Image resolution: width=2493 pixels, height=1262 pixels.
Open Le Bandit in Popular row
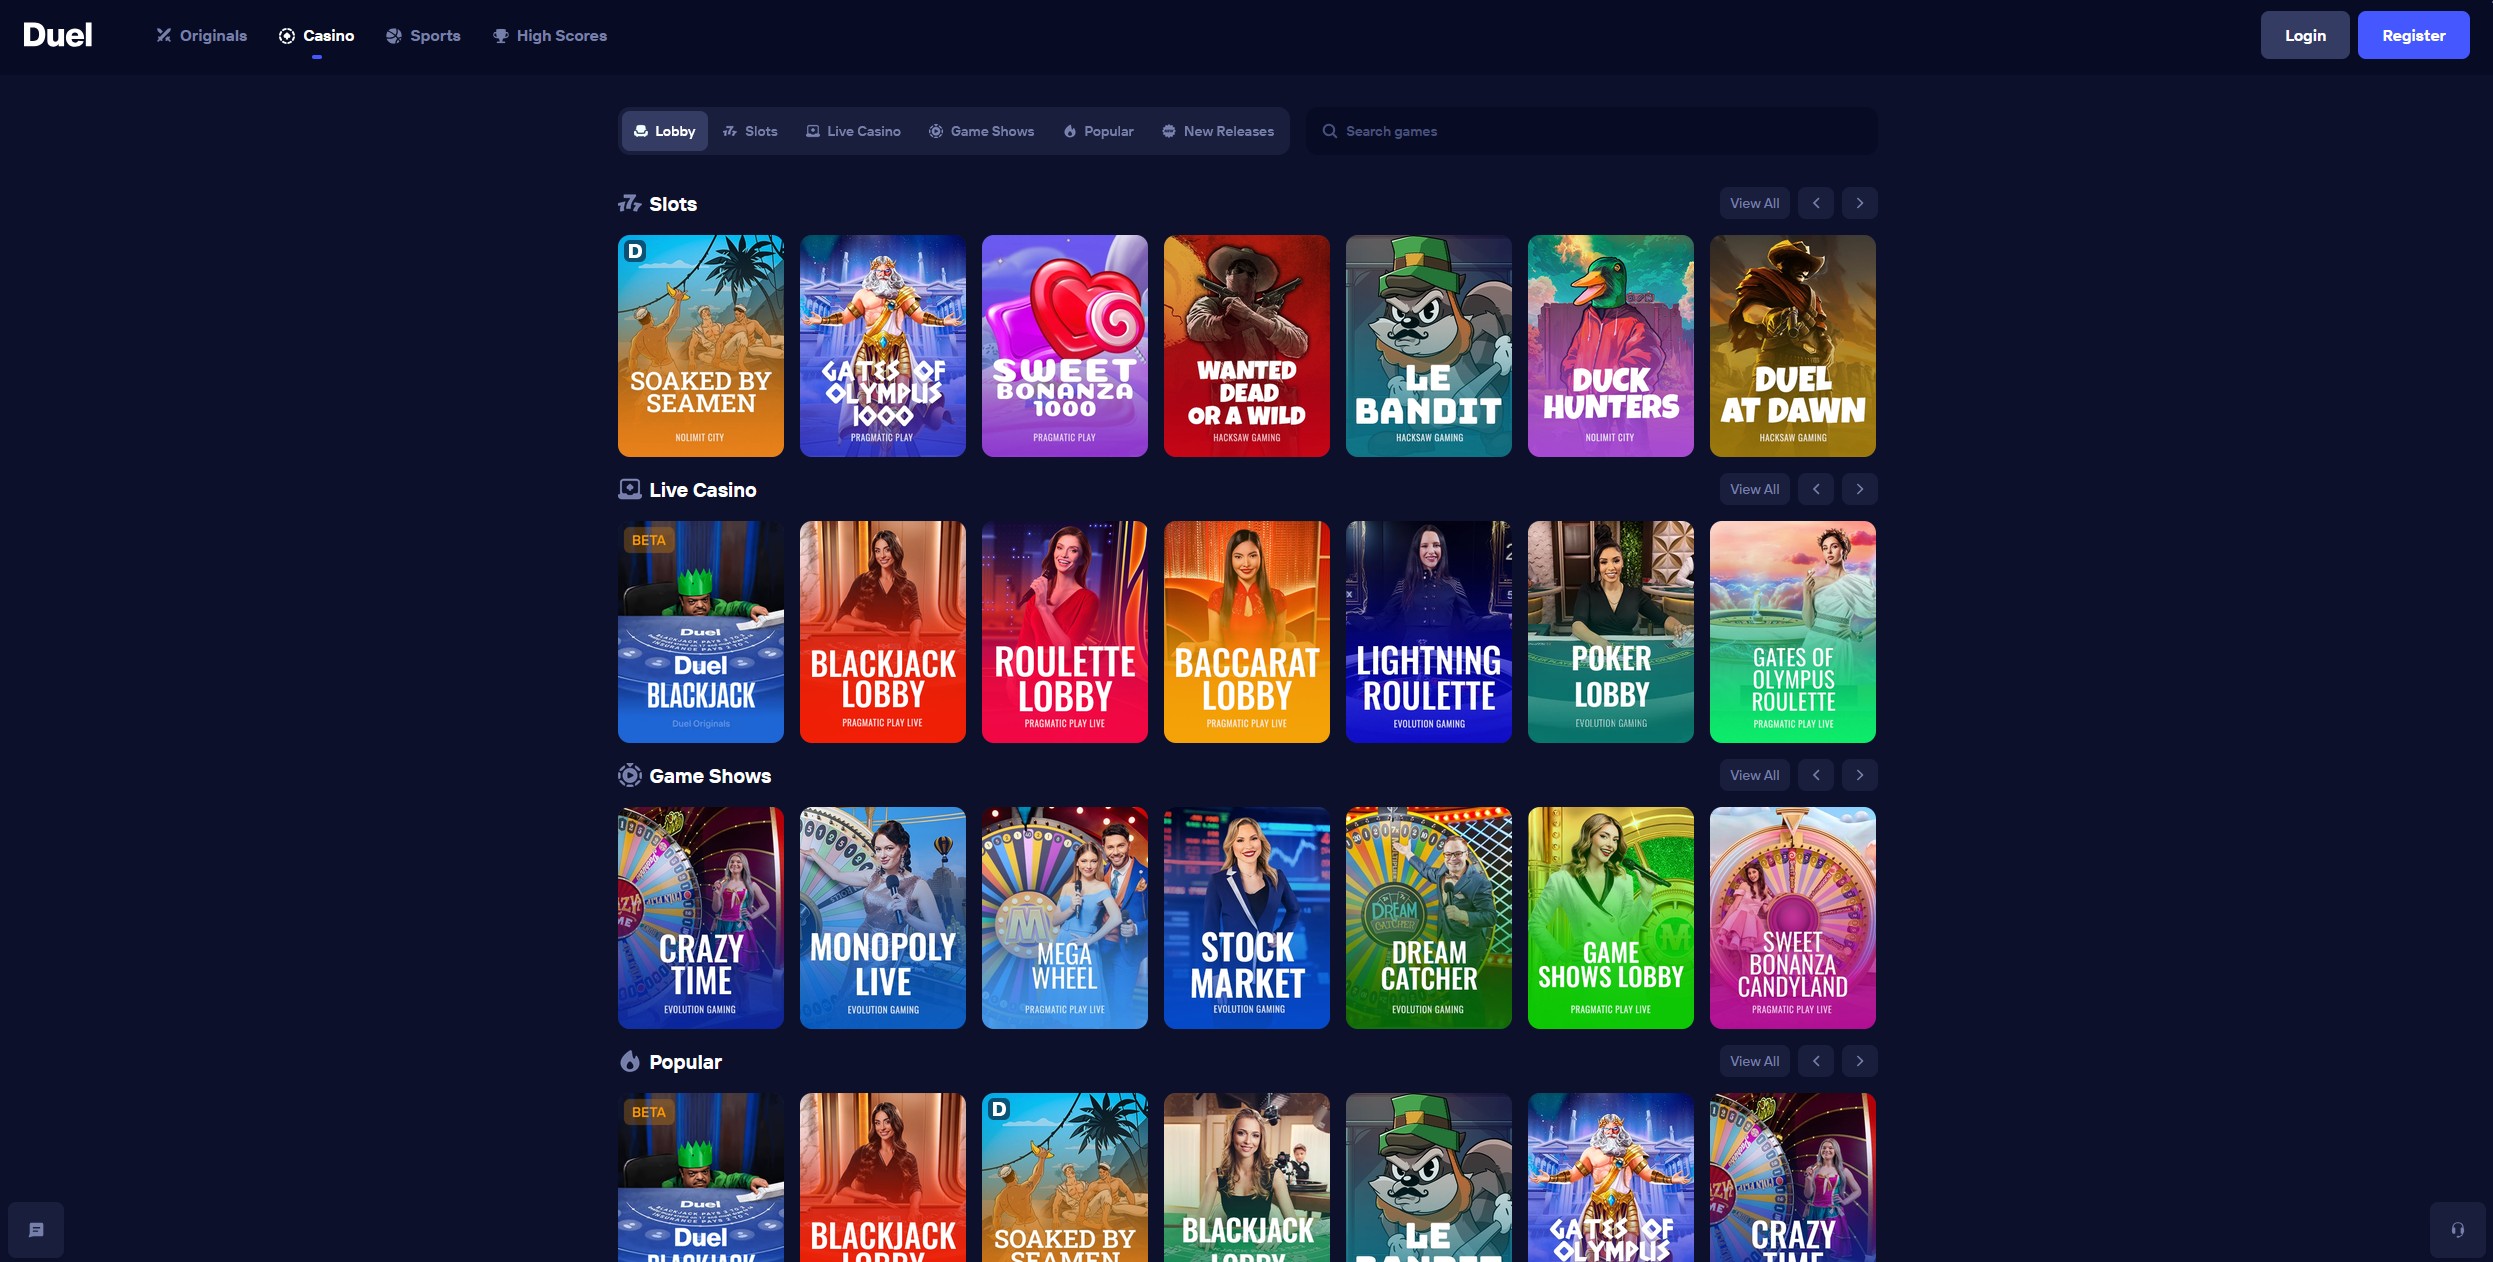1429,1177
